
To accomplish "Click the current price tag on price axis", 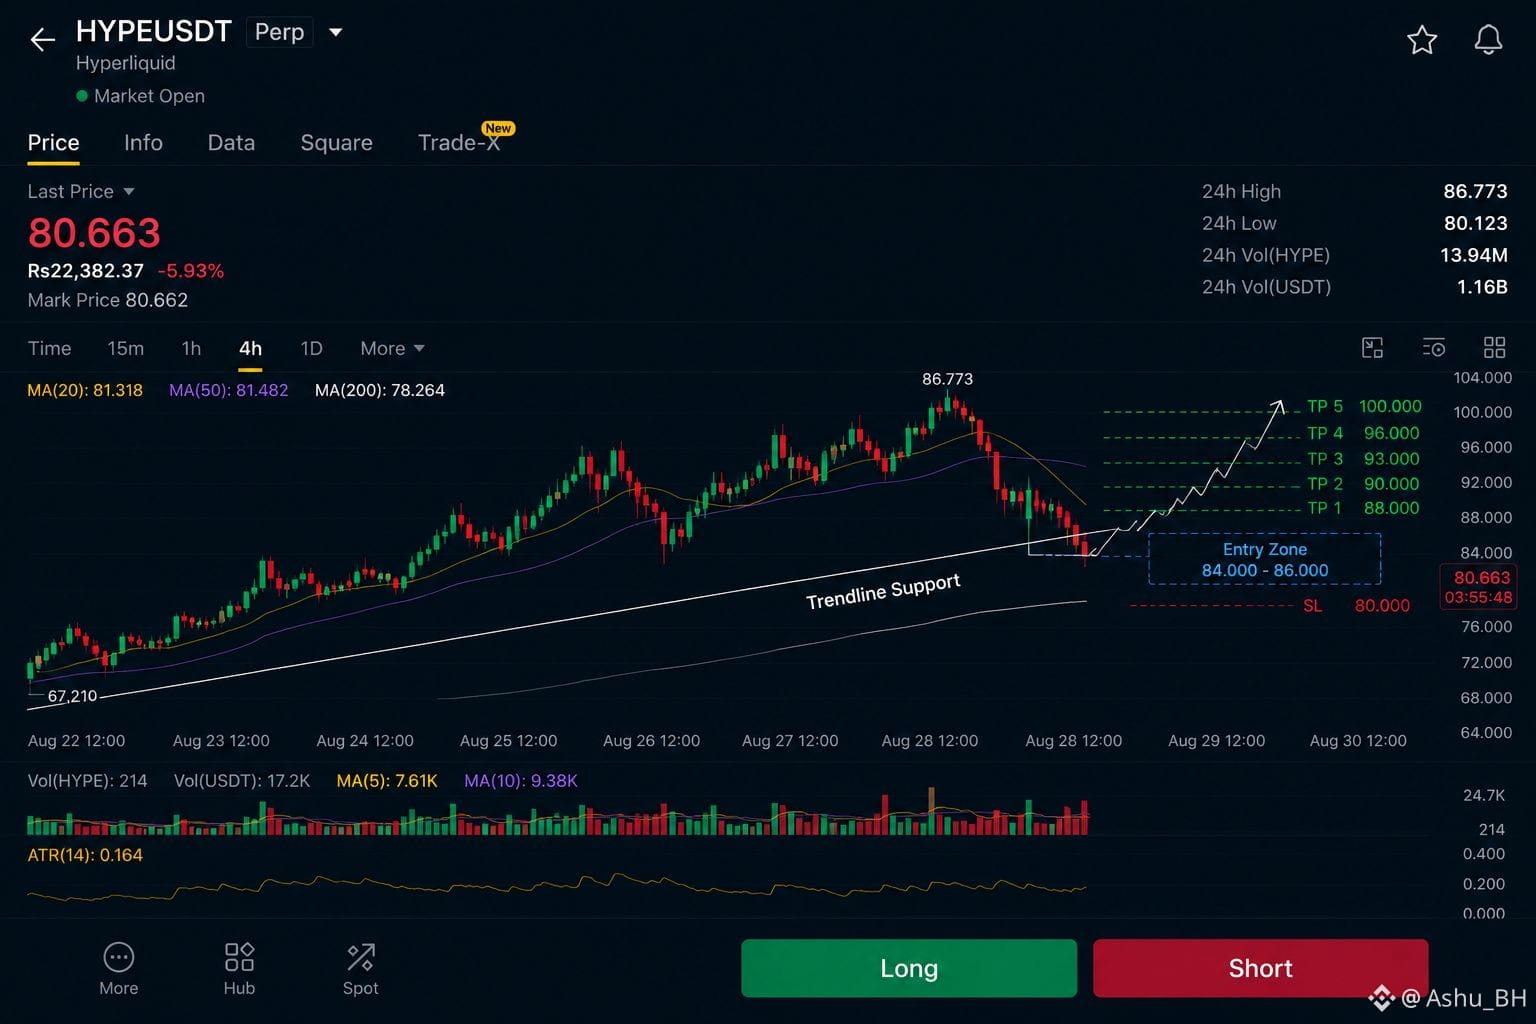I will click(1478, 587).
